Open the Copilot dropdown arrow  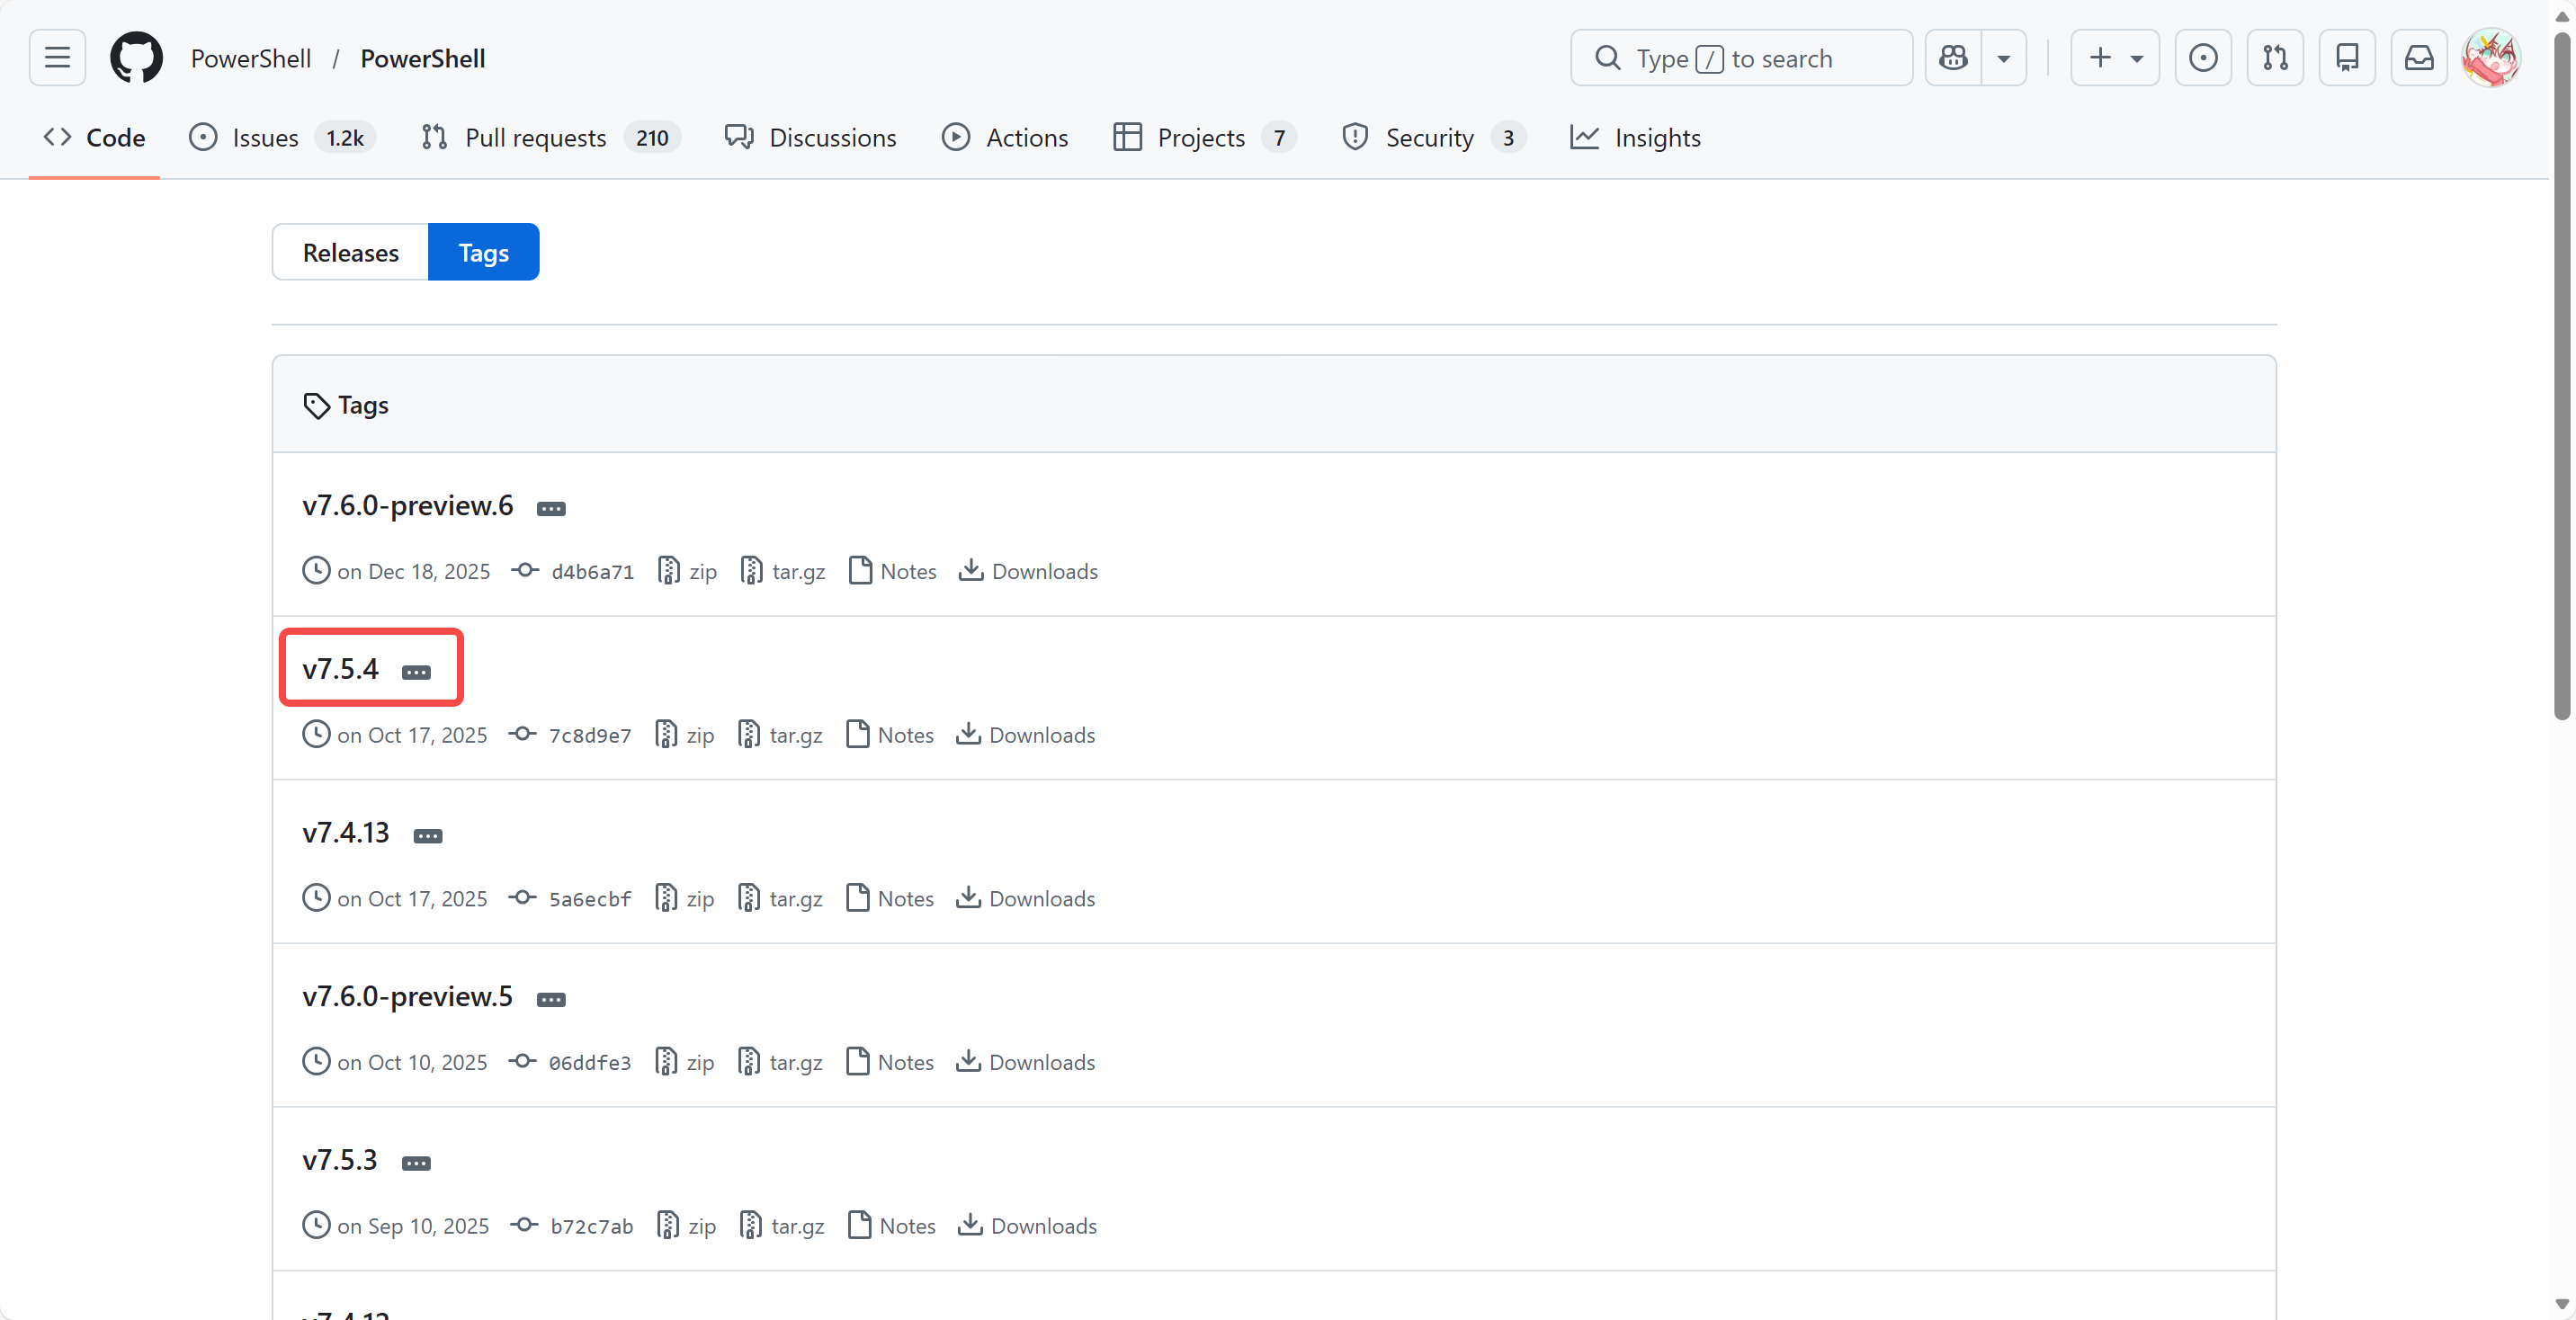(2004, 58)
